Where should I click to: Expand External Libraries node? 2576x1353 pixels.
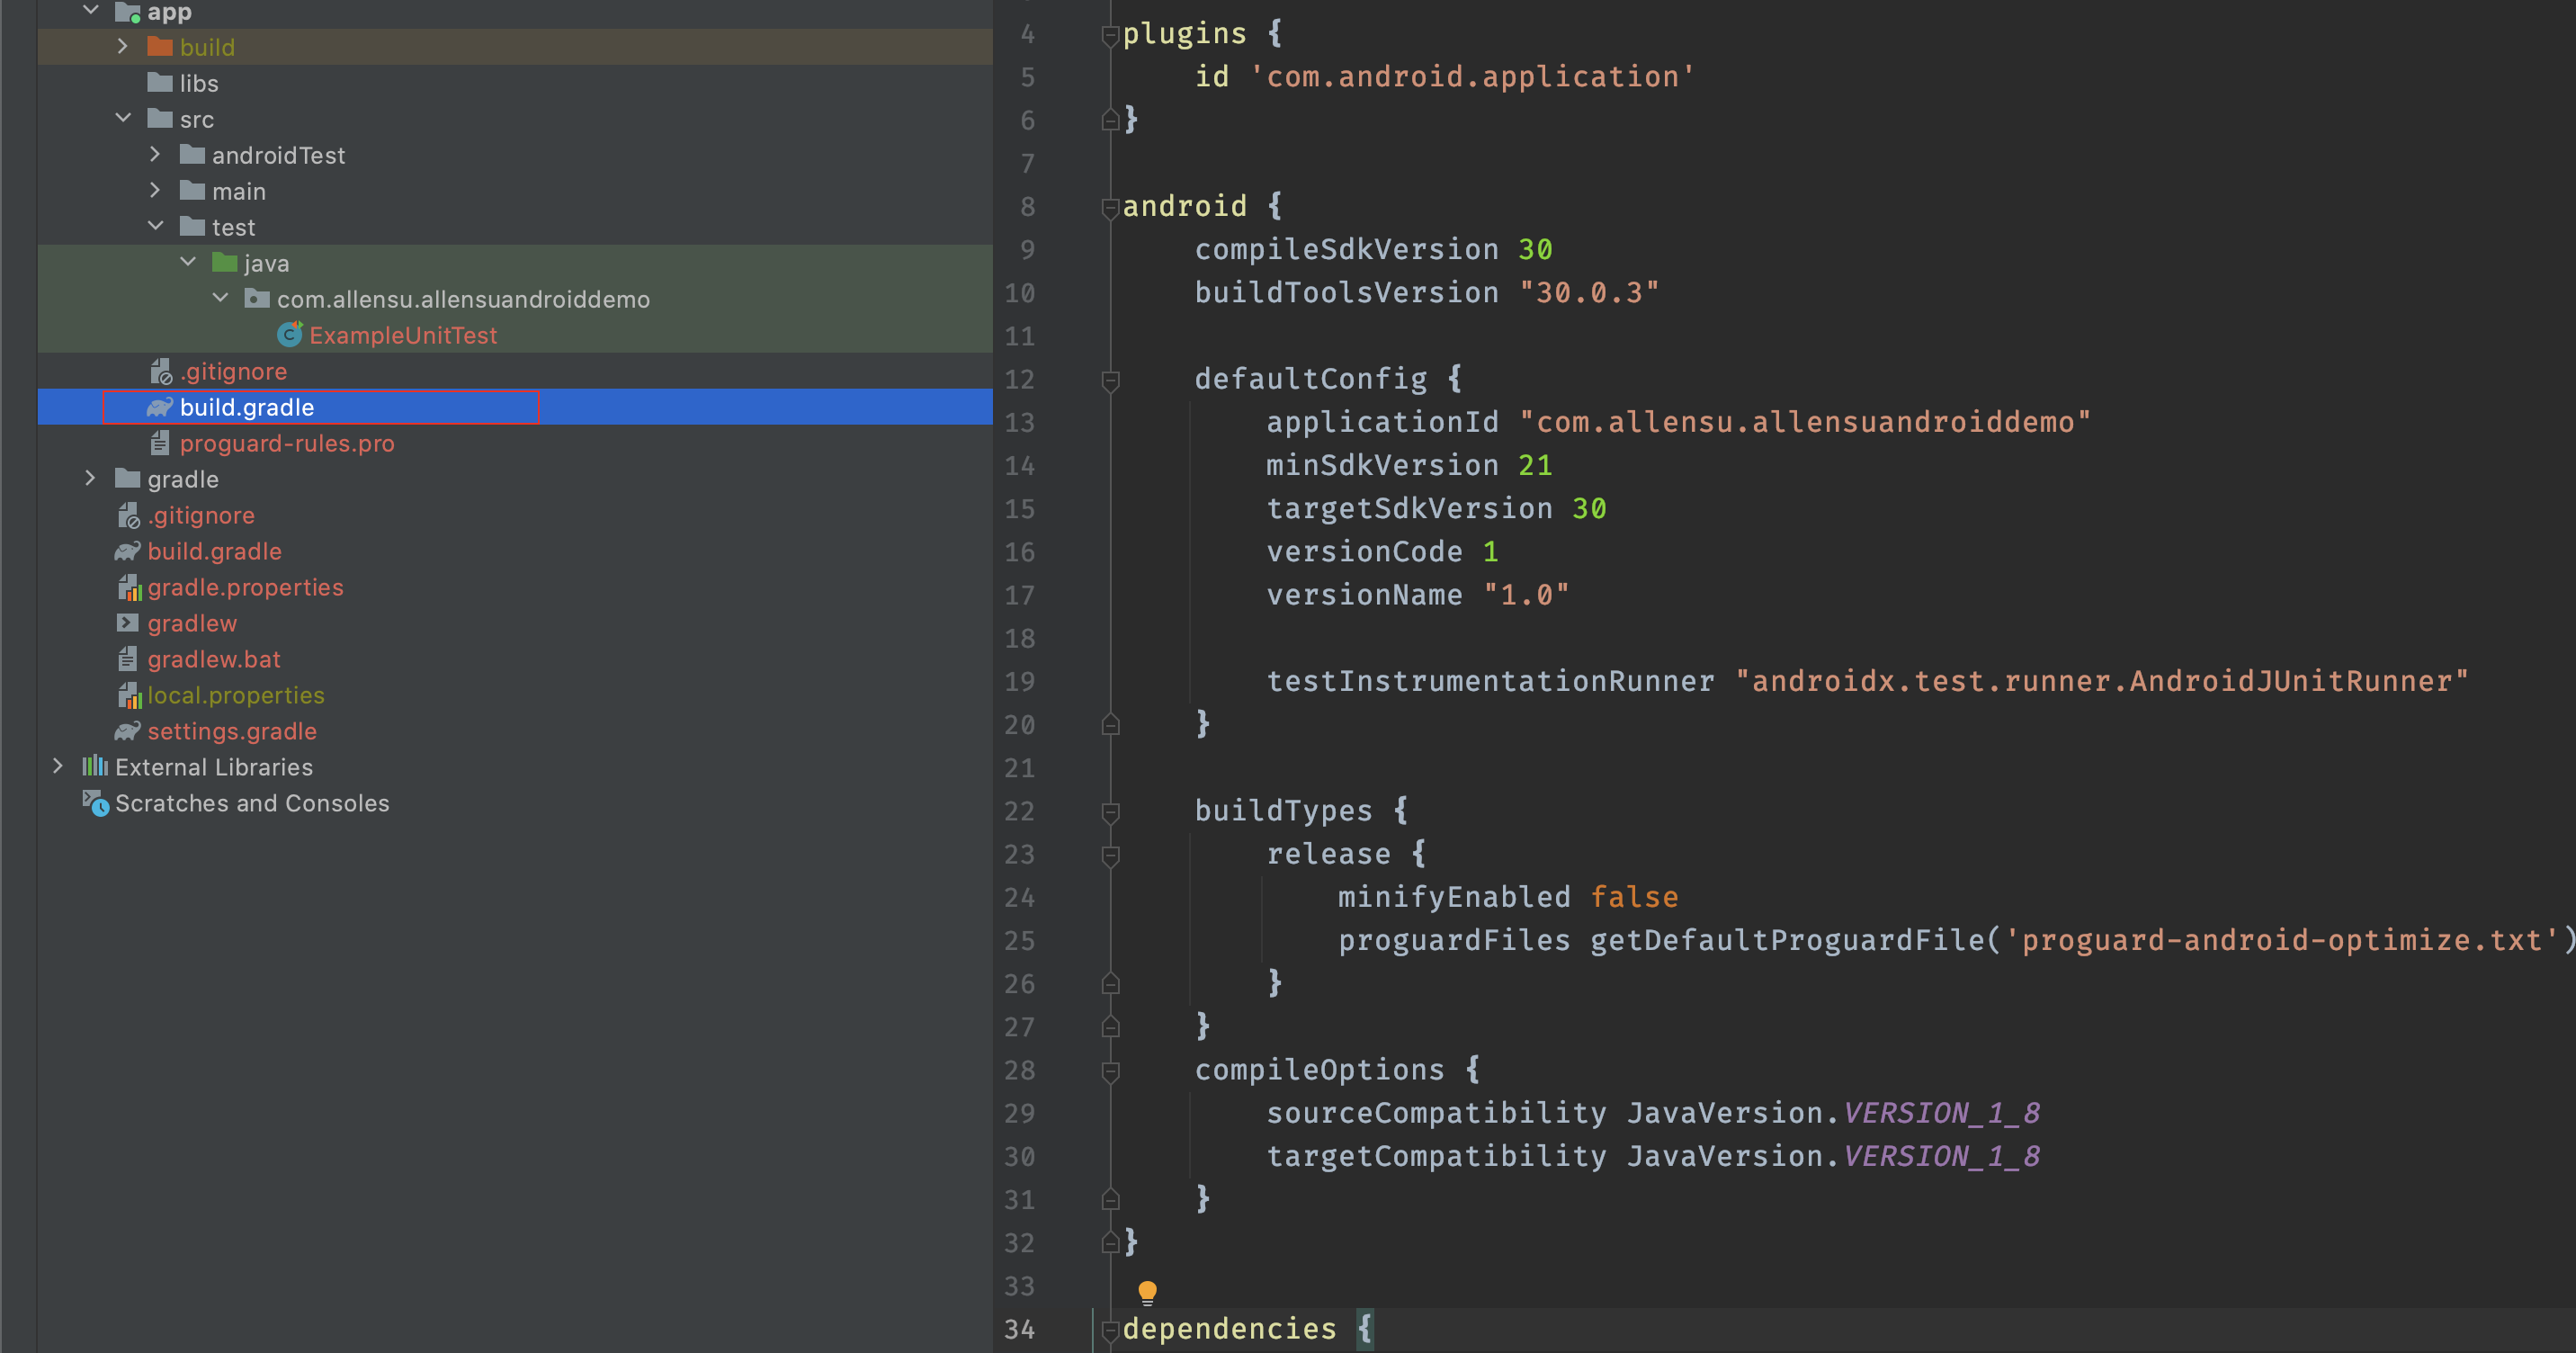click(58, 767)
